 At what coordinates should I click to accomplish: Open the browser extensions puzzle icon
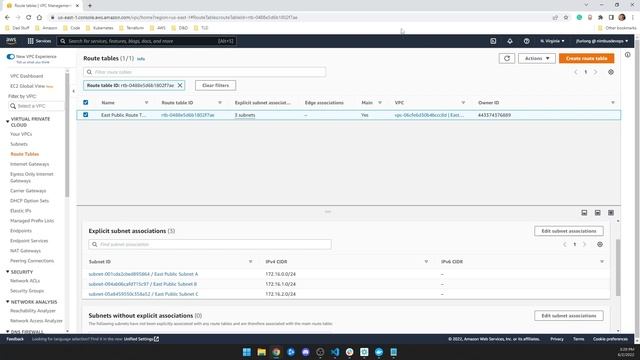coord(600,18)
